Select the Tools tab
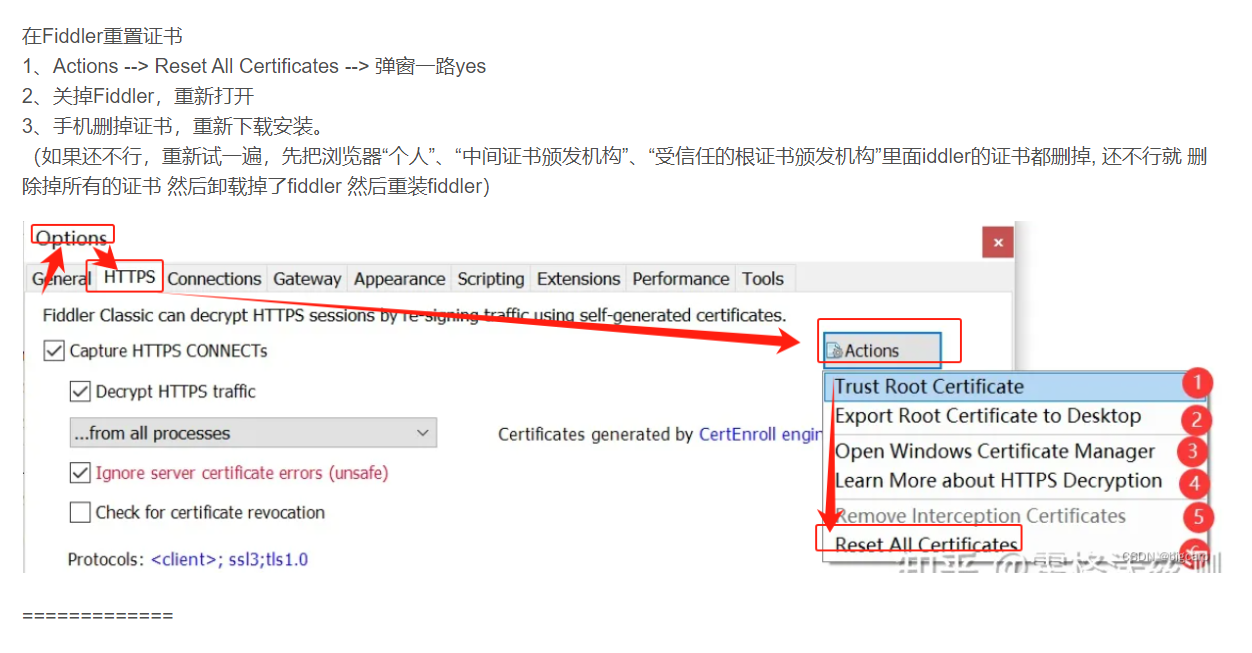This screenshot has width=1252, height=653. 762,279
